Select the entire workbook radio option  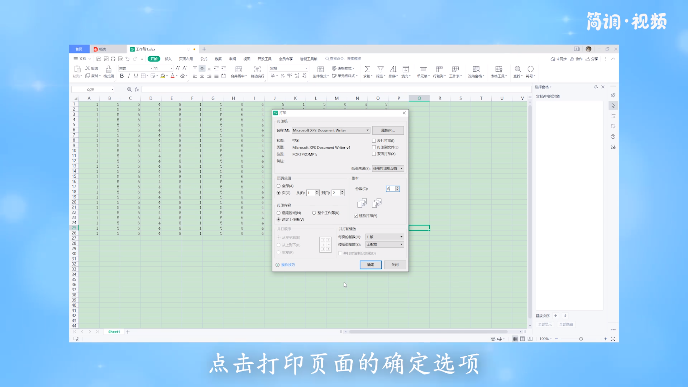(x=314, y=213)
